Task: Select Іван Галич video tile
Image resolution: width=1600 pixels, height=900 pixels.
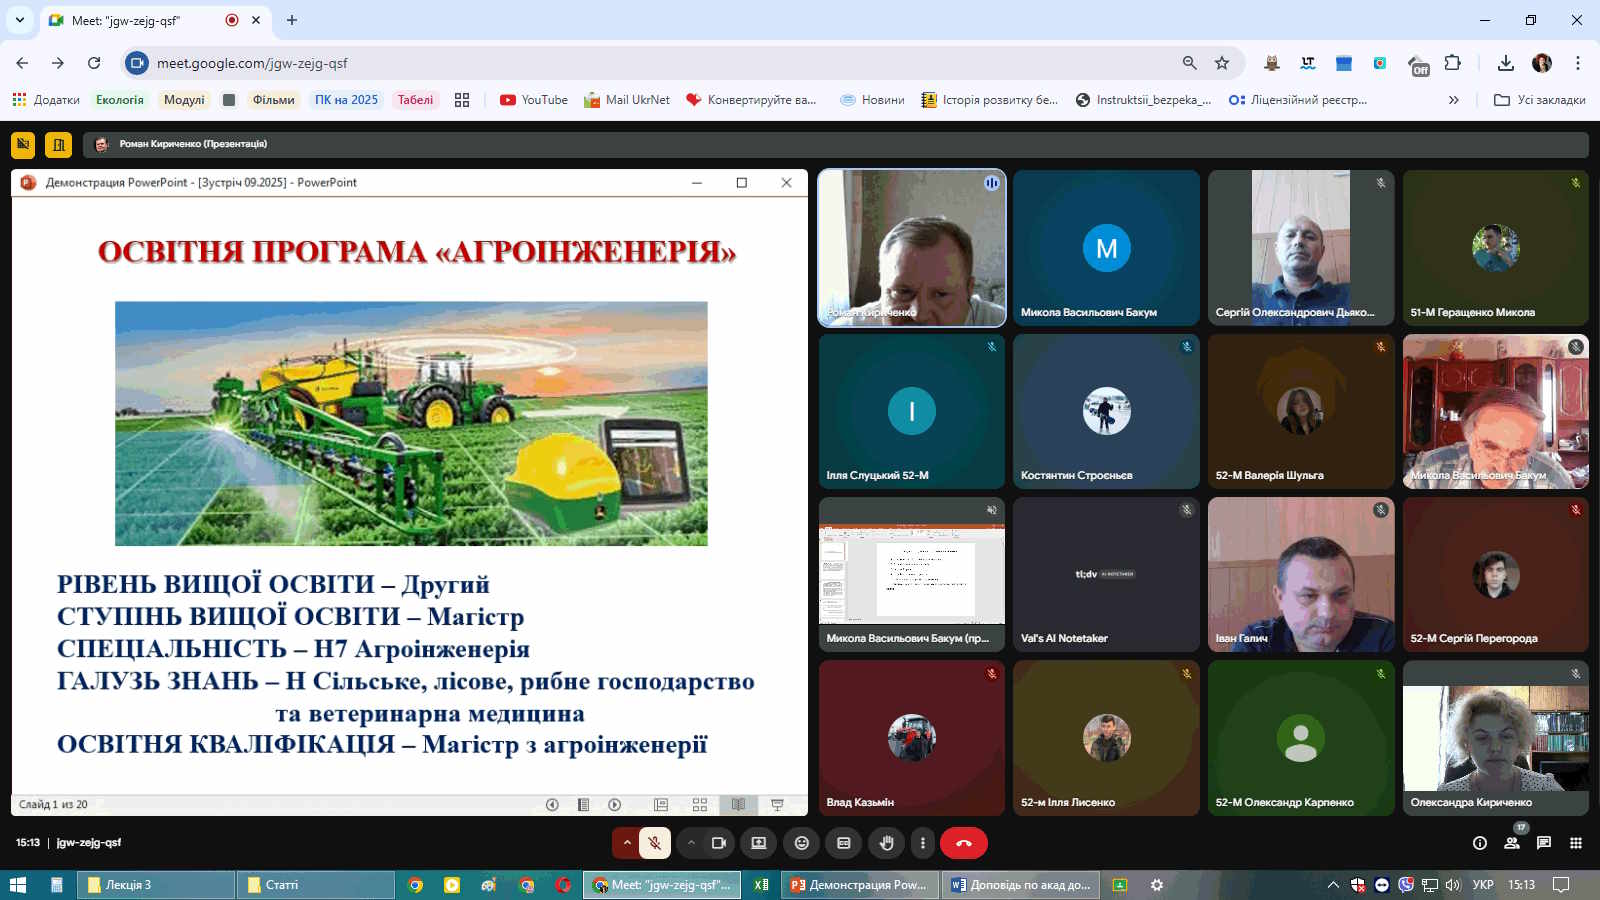Action: [1300, 575]
